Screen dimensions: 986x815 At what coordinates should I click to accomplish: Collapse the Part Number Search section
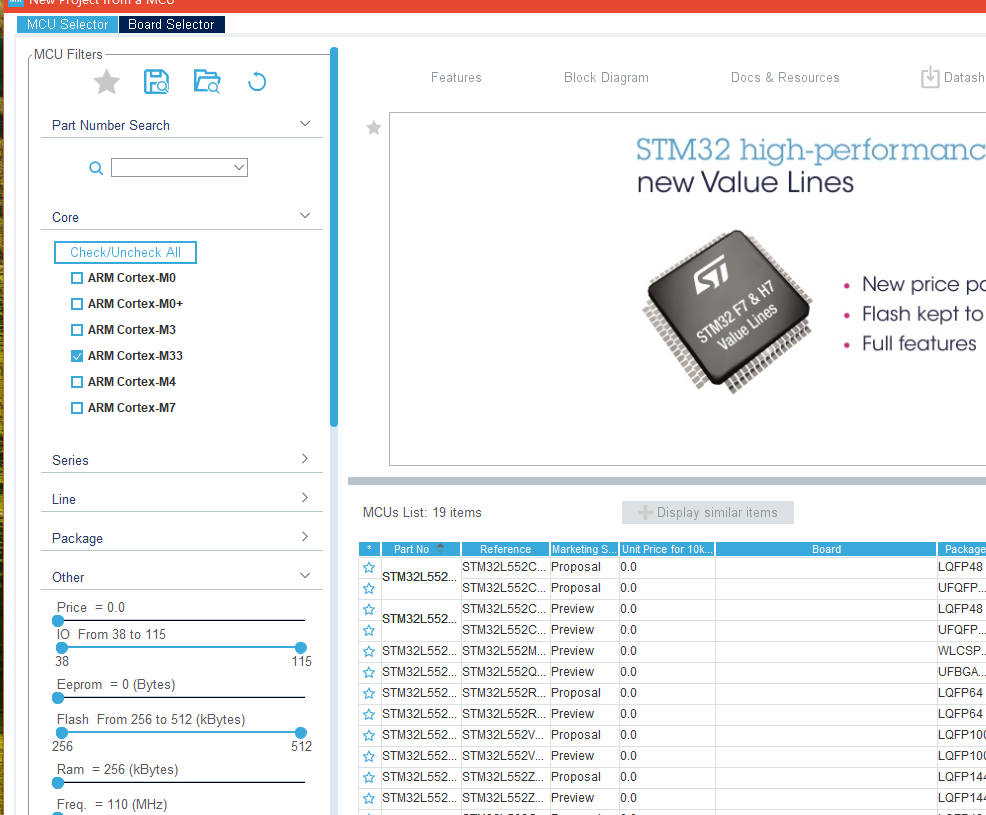click(x=305, y=124)
